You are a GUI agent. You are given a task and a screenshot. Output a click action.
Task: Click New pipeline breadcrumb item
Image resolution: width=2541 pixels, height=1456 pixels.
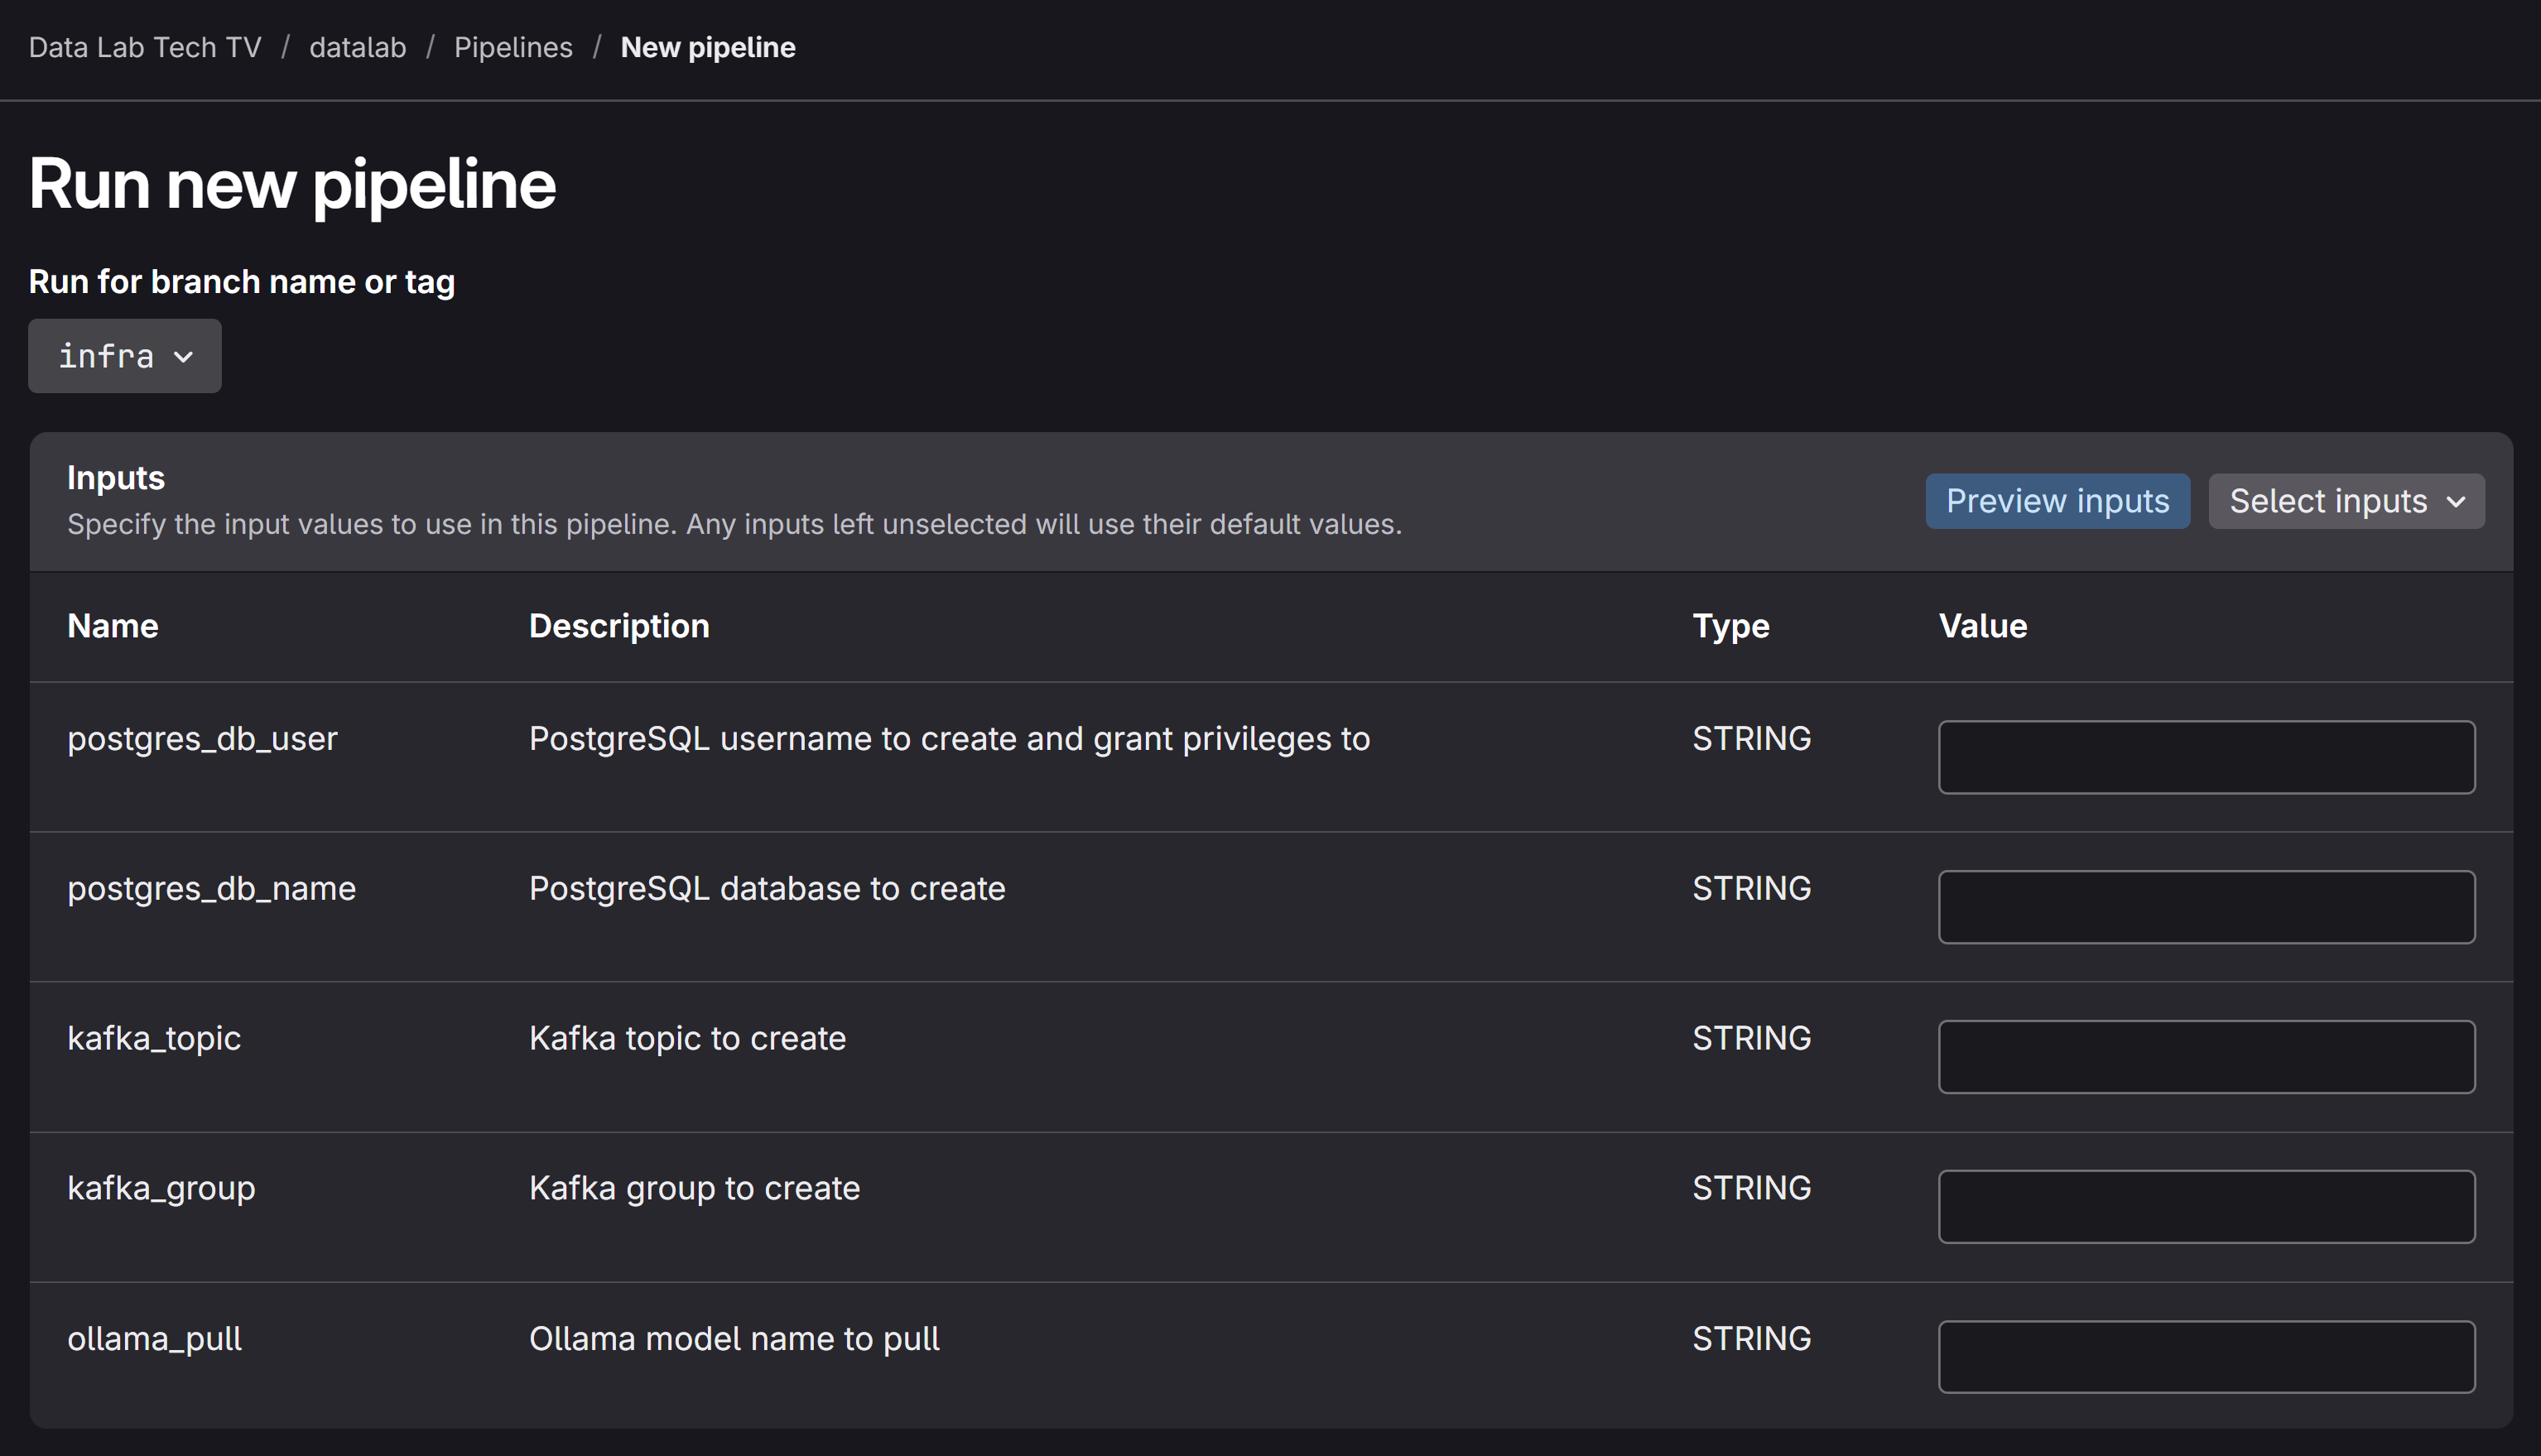707,47
